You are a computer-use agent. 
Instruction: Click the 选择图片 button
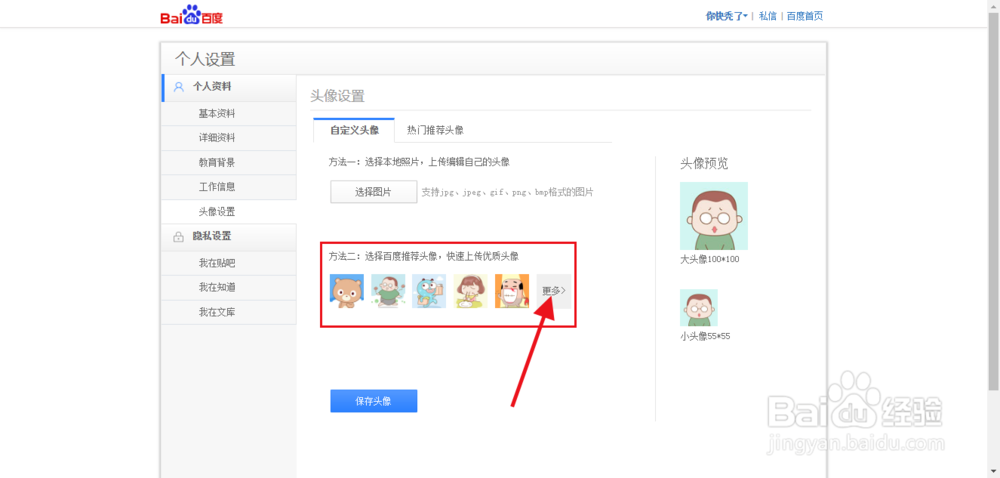373,191
